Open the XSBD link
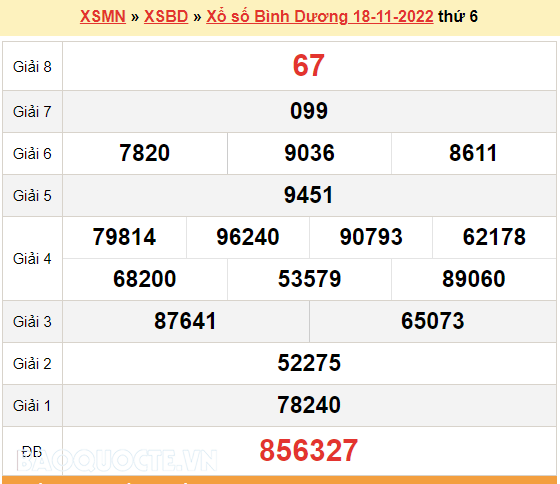The width and height of the screenshot is (560, 484). (x=166, y=16)
